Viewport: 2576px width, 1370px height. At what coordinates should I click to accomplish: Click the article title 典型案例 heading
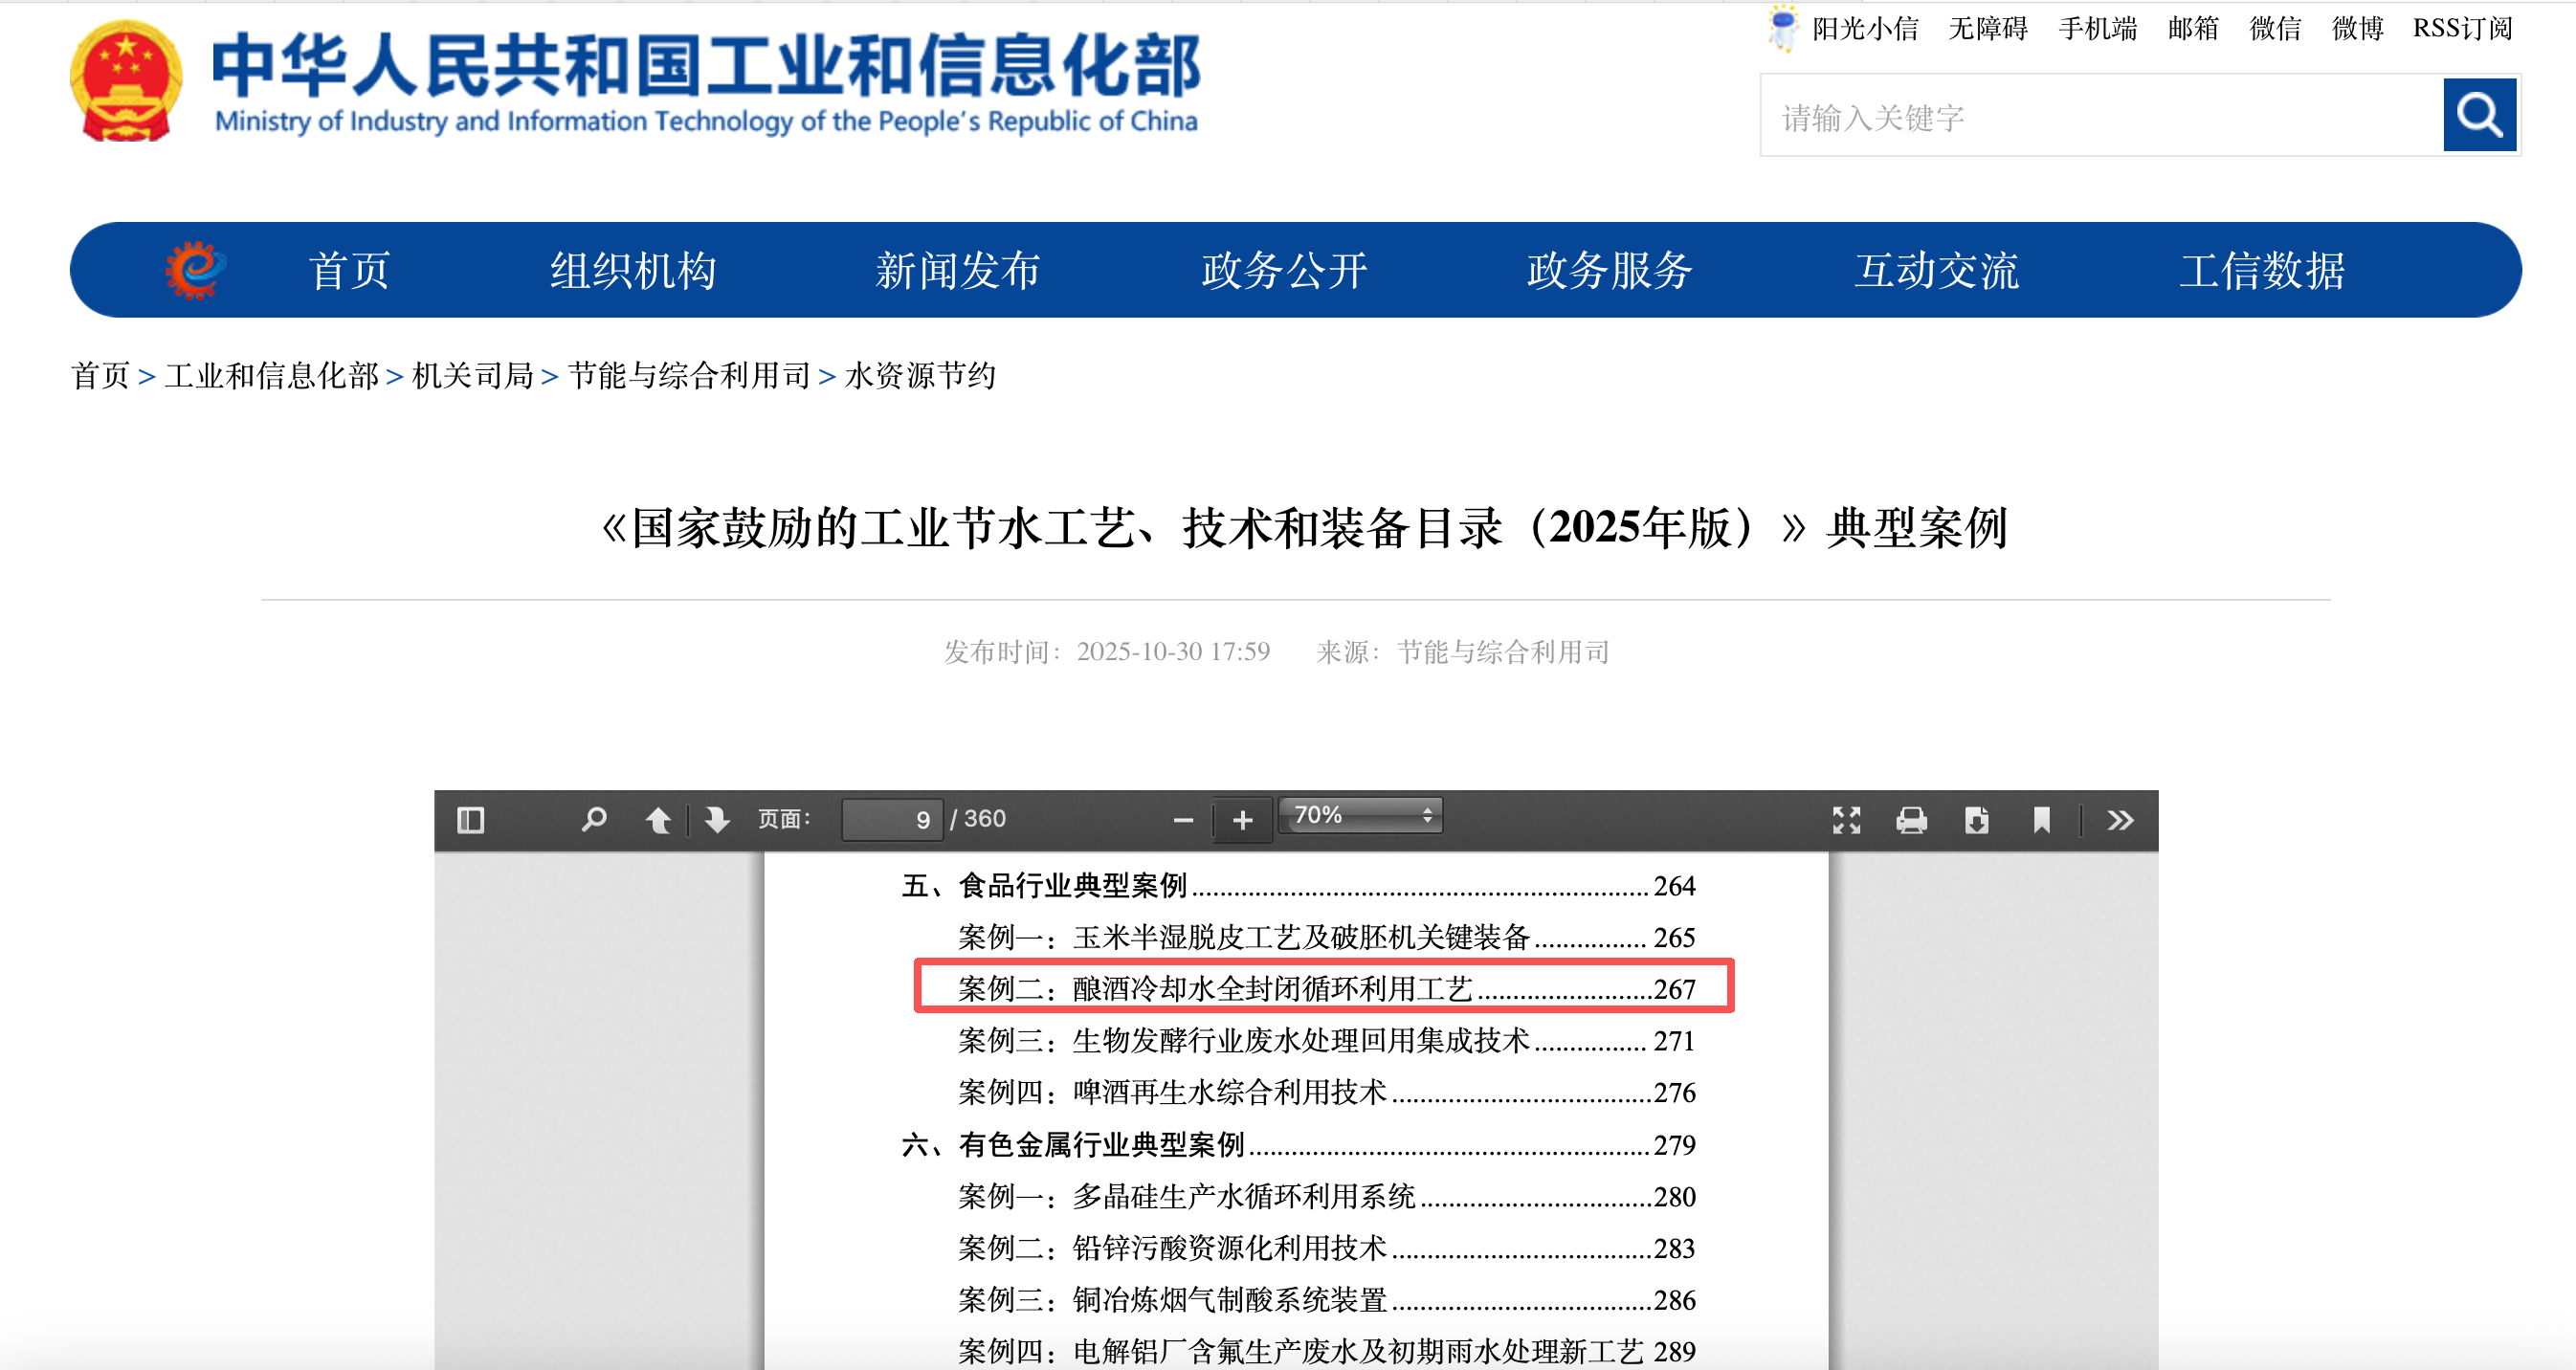pyautogui.click(x=1304, y=527)
